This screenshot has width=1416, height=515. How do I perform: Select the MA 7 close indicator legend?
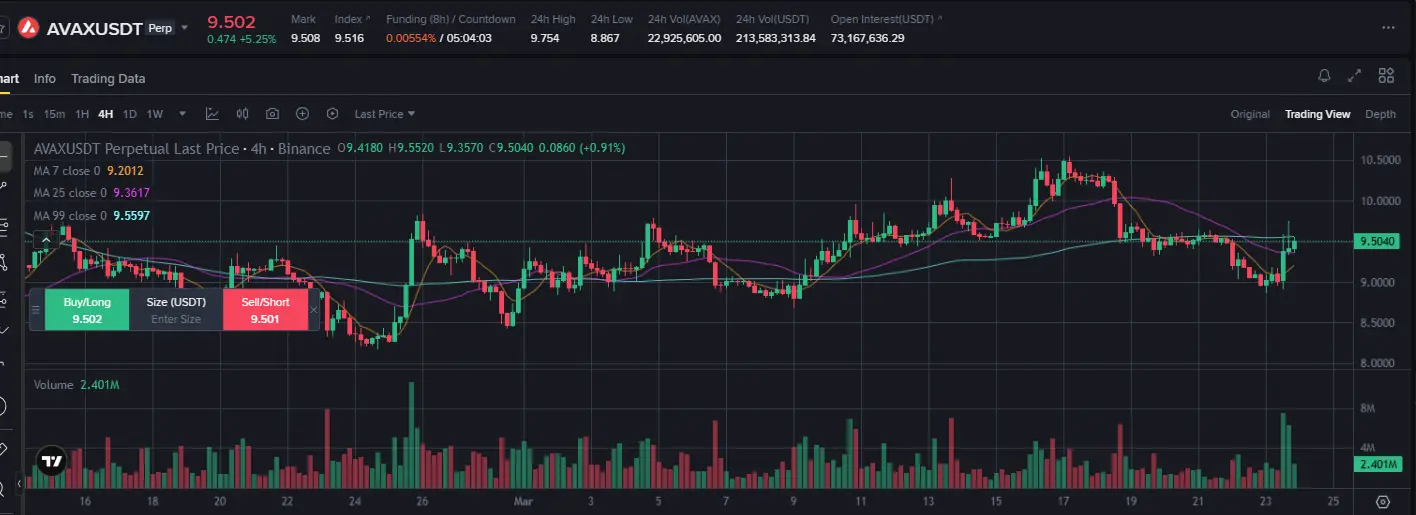pyautogui.click(x=89, y=171)
